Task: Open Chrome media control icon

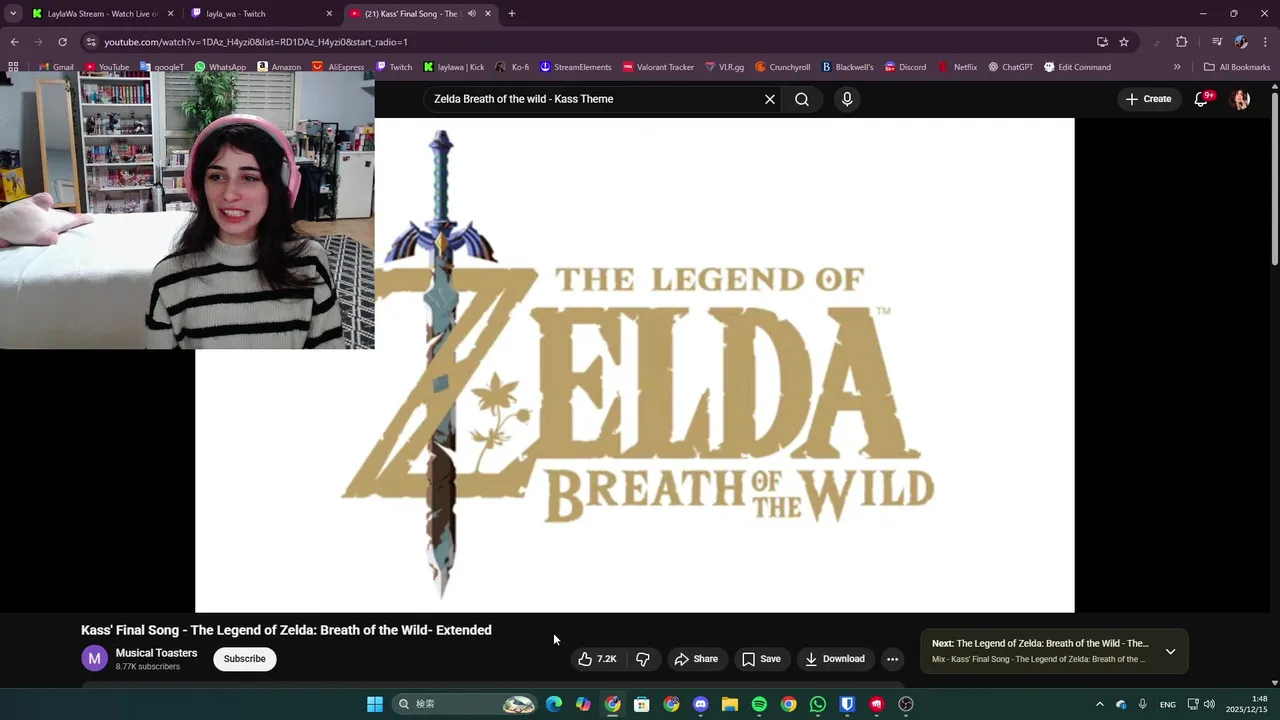Action: click(x=1217, y=42)
